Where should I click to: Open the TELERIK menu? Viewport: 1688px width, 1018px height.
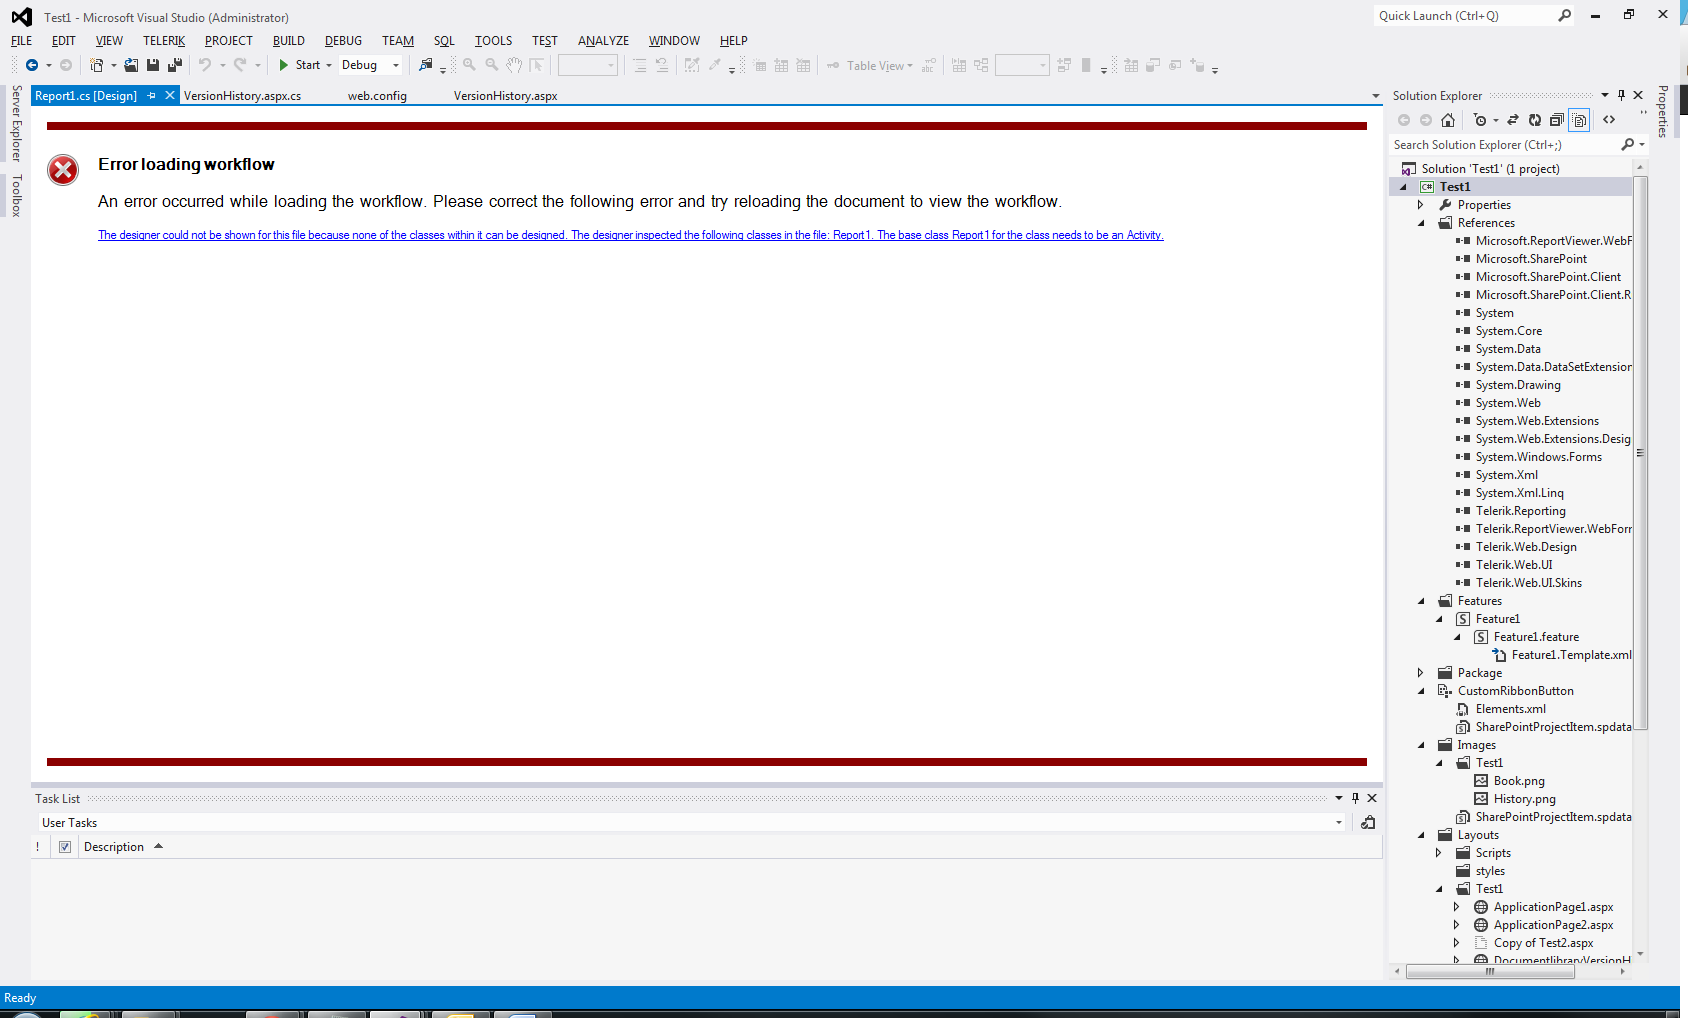coord(164,41)
